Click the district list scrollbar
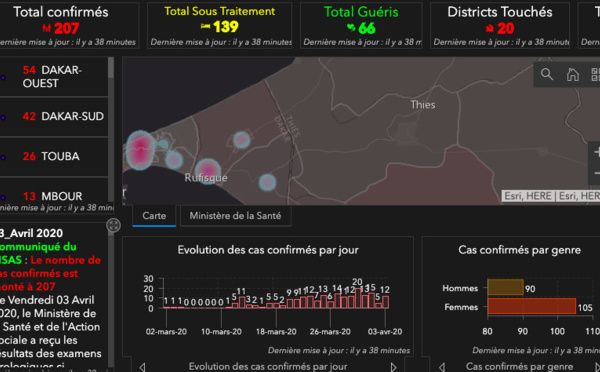This screenshot has width=600, height=372. click(111, 130)
